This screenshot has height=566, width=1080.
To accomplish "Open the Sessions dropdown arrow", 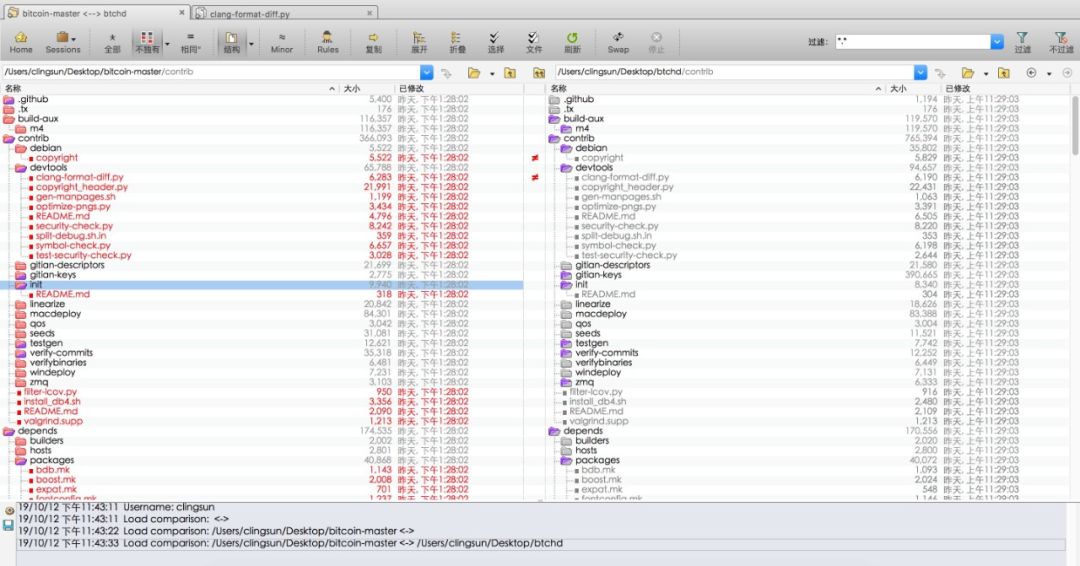I will click(x=74, y=39).
